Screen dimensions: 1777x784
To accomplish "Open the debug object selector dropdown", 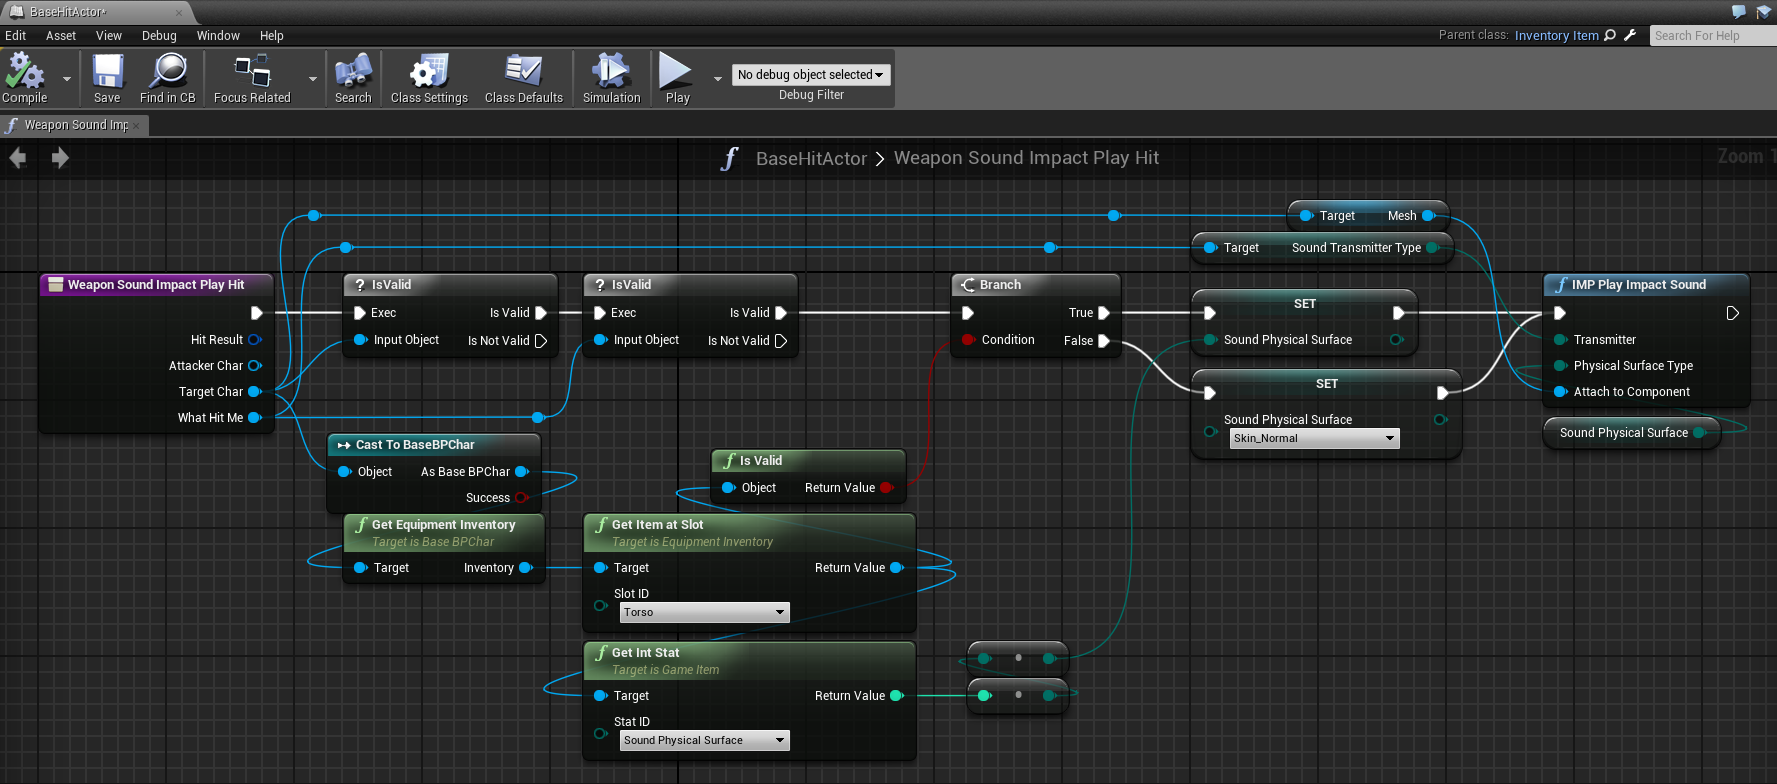I will click(810, 75).
